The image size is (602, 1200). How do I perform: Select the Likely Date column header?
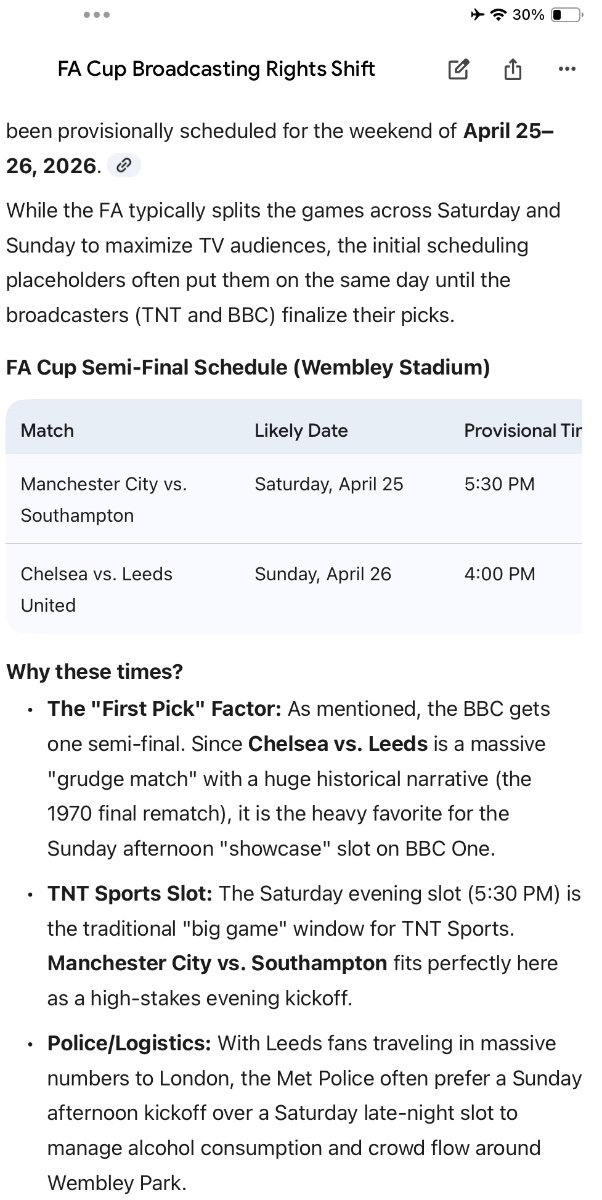(x=301, y=431)
